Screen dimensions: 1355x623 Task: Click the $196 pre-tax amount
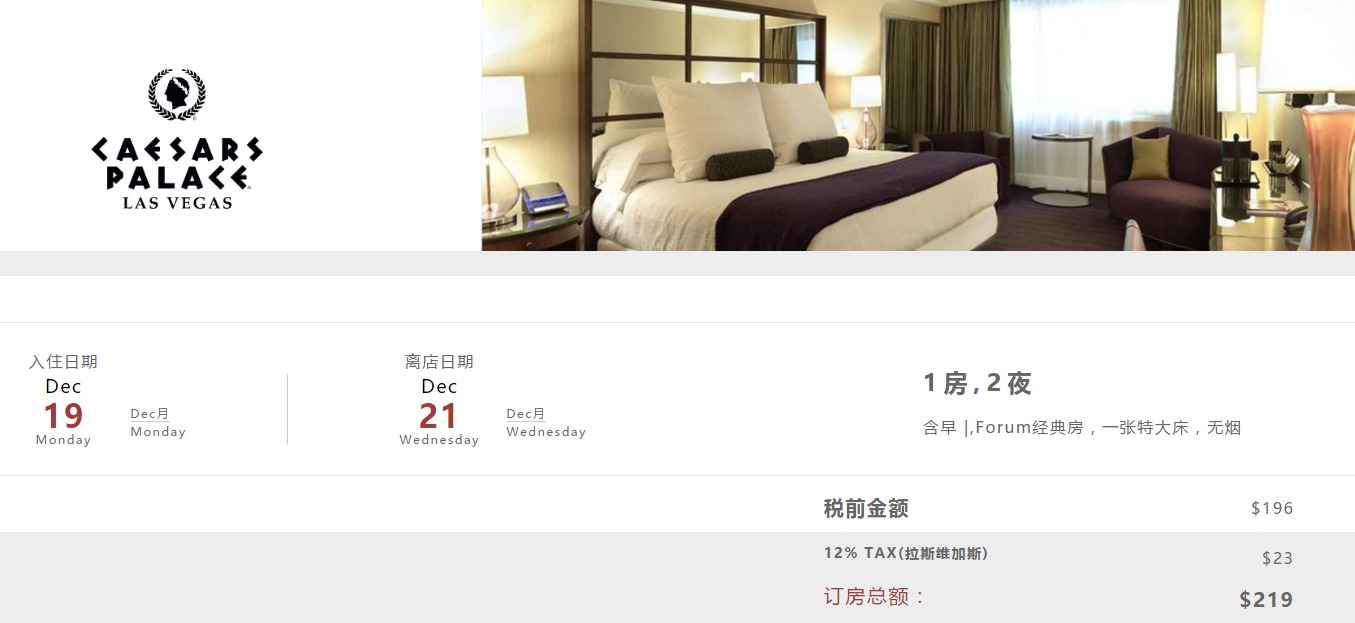point(1272,508)
